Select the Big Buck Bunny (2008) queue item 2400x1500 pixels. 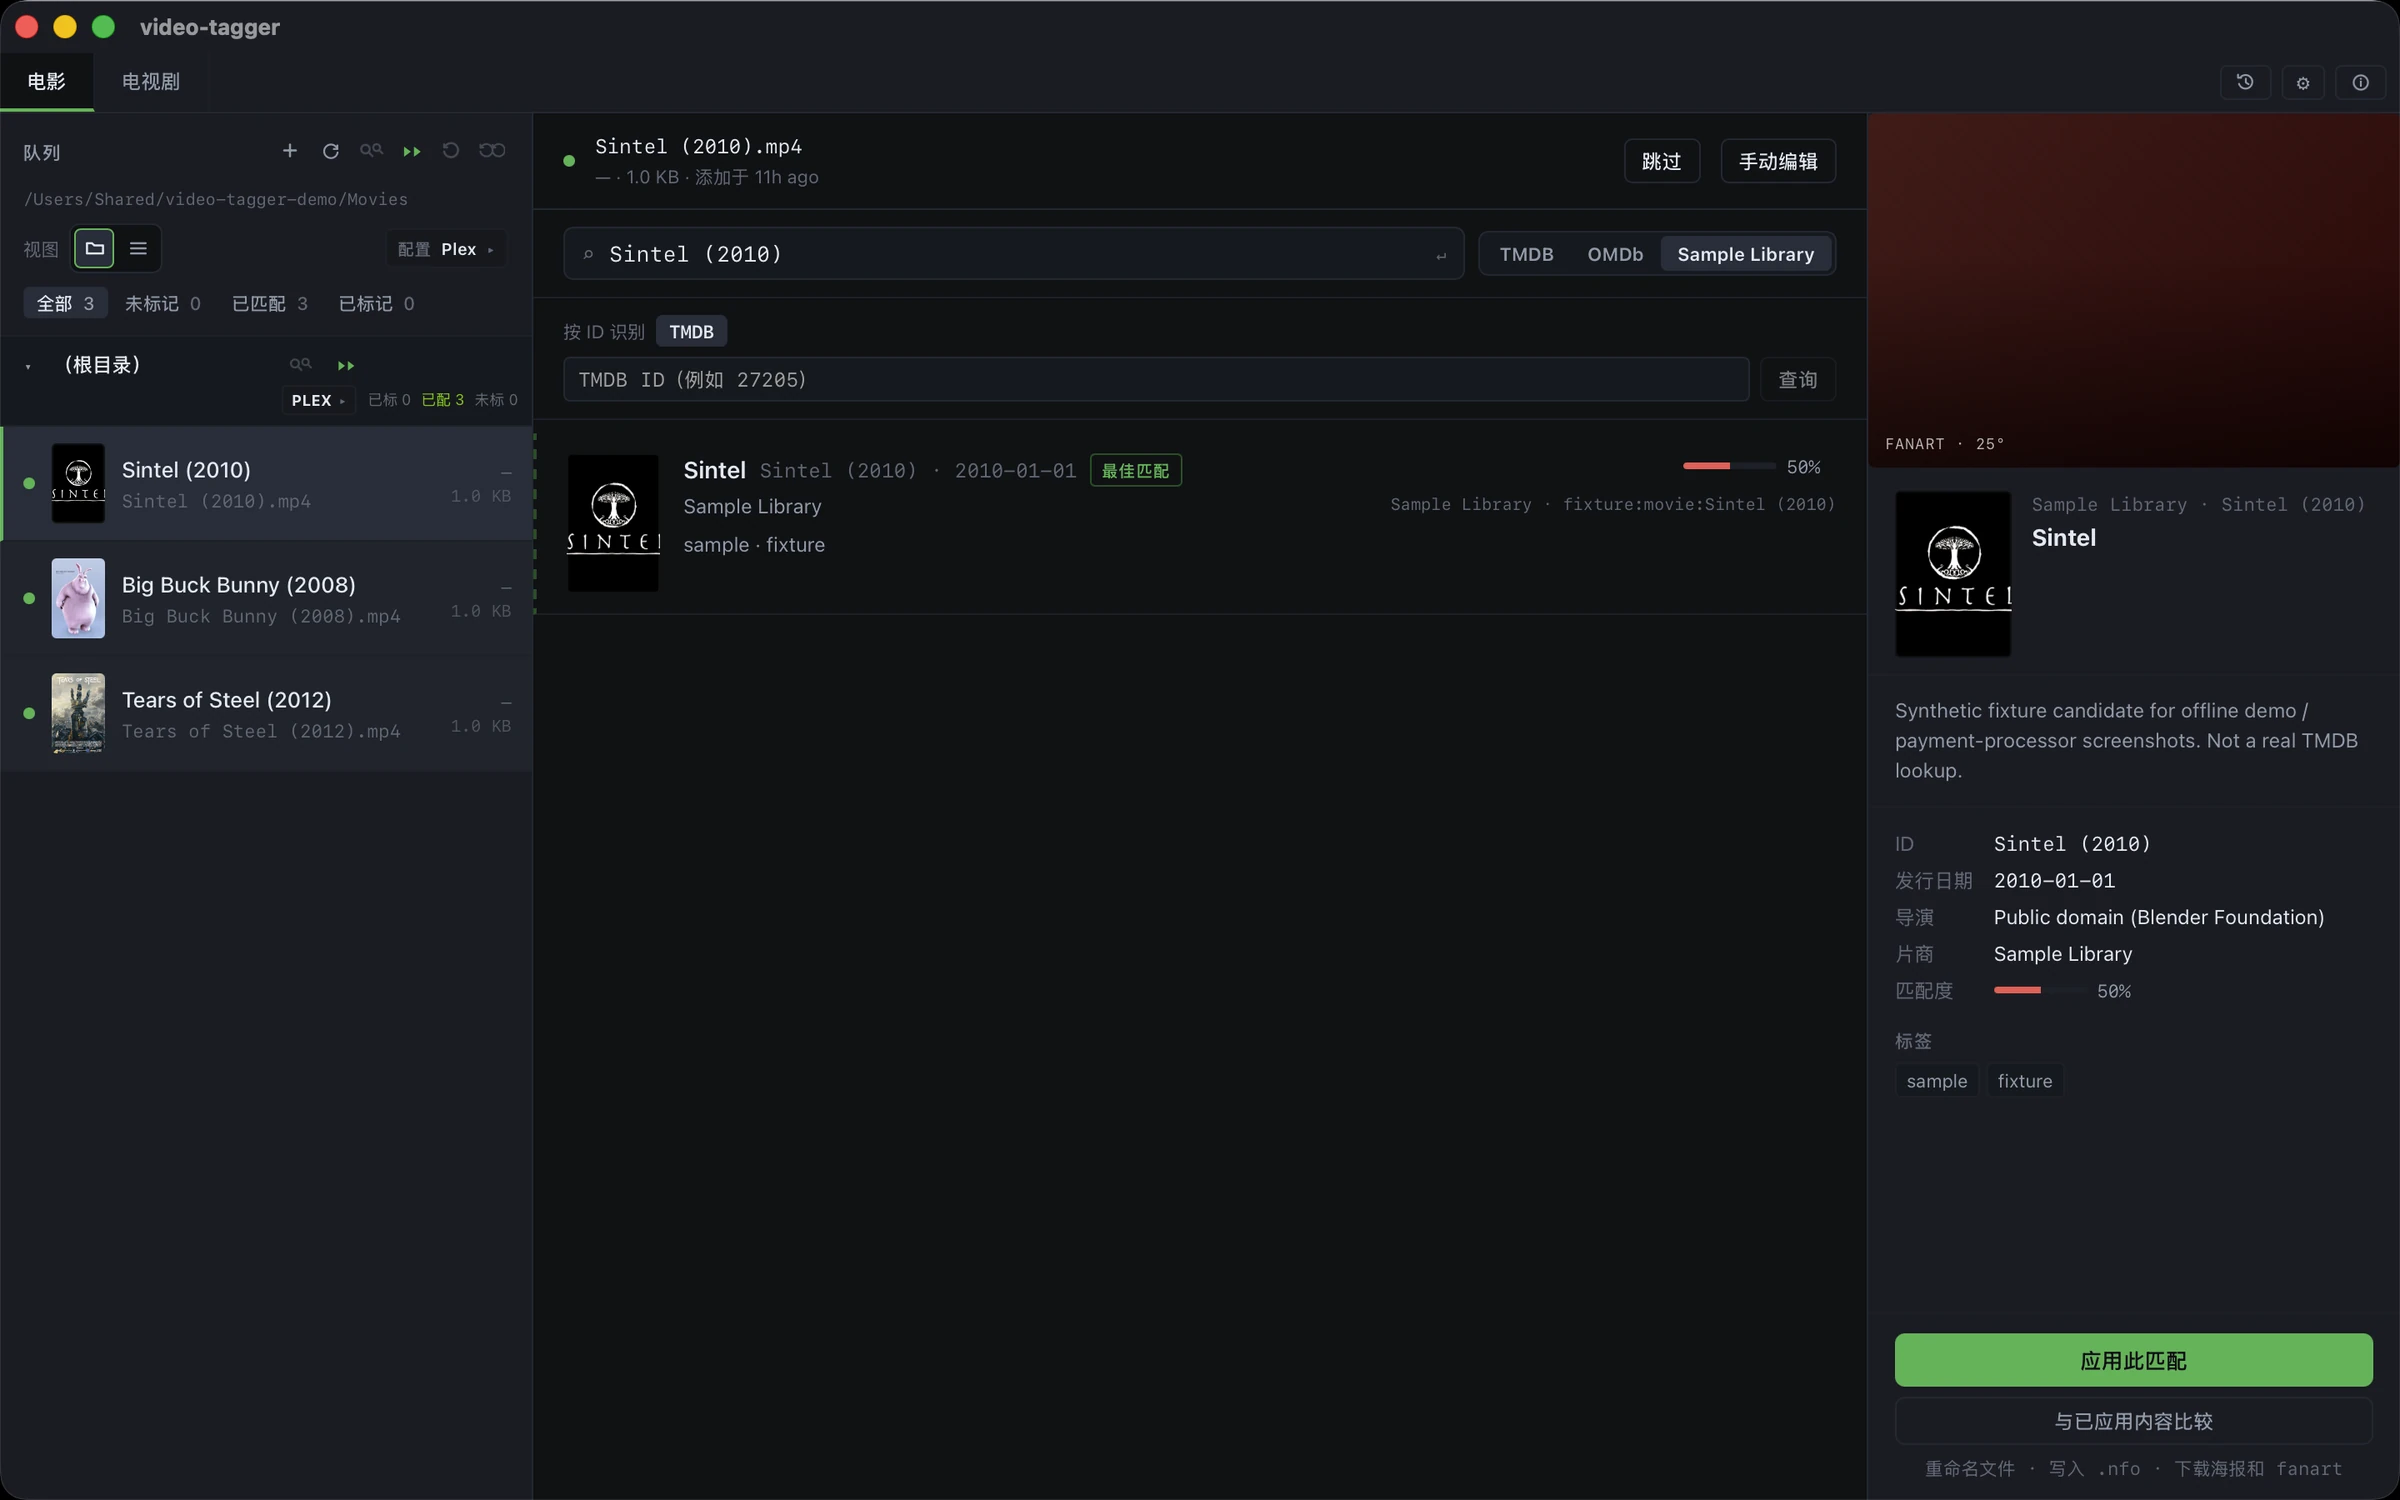268,598
